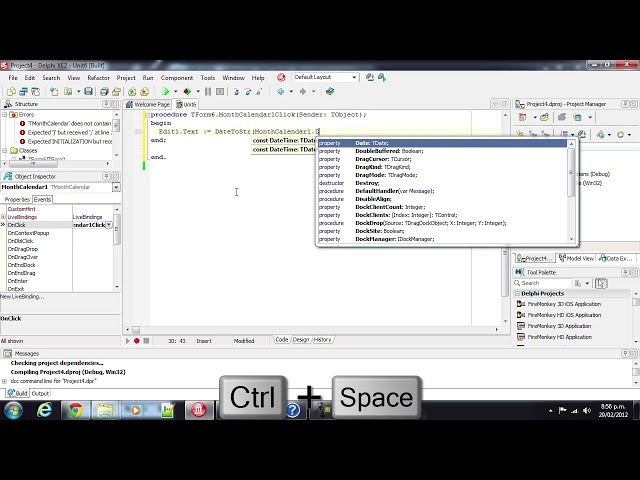Image resolution: width=640 pixels, height=480 pixels.
Task: Click the Windows Start button
Action: coord(13,410)
